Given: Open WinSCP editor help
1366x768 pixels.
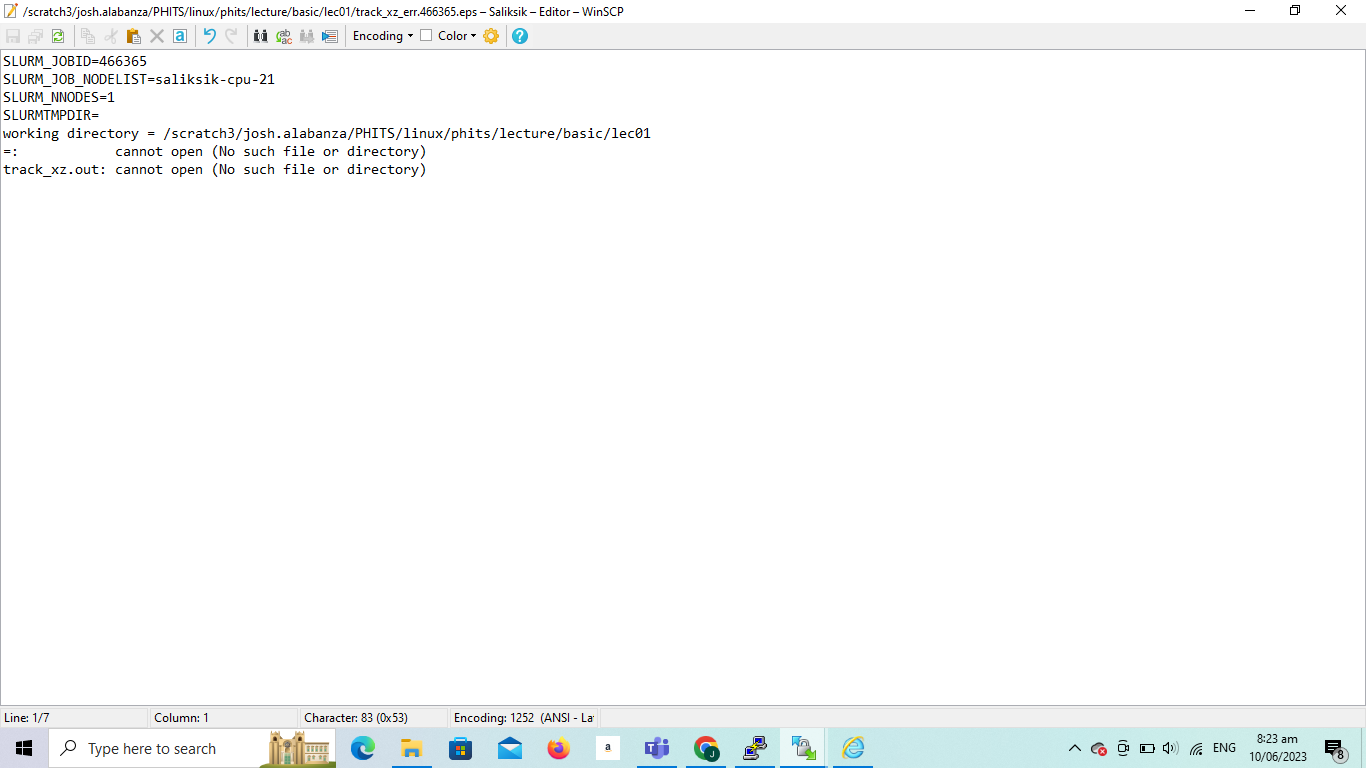Looking at the screenshot, I should (518, 35).
